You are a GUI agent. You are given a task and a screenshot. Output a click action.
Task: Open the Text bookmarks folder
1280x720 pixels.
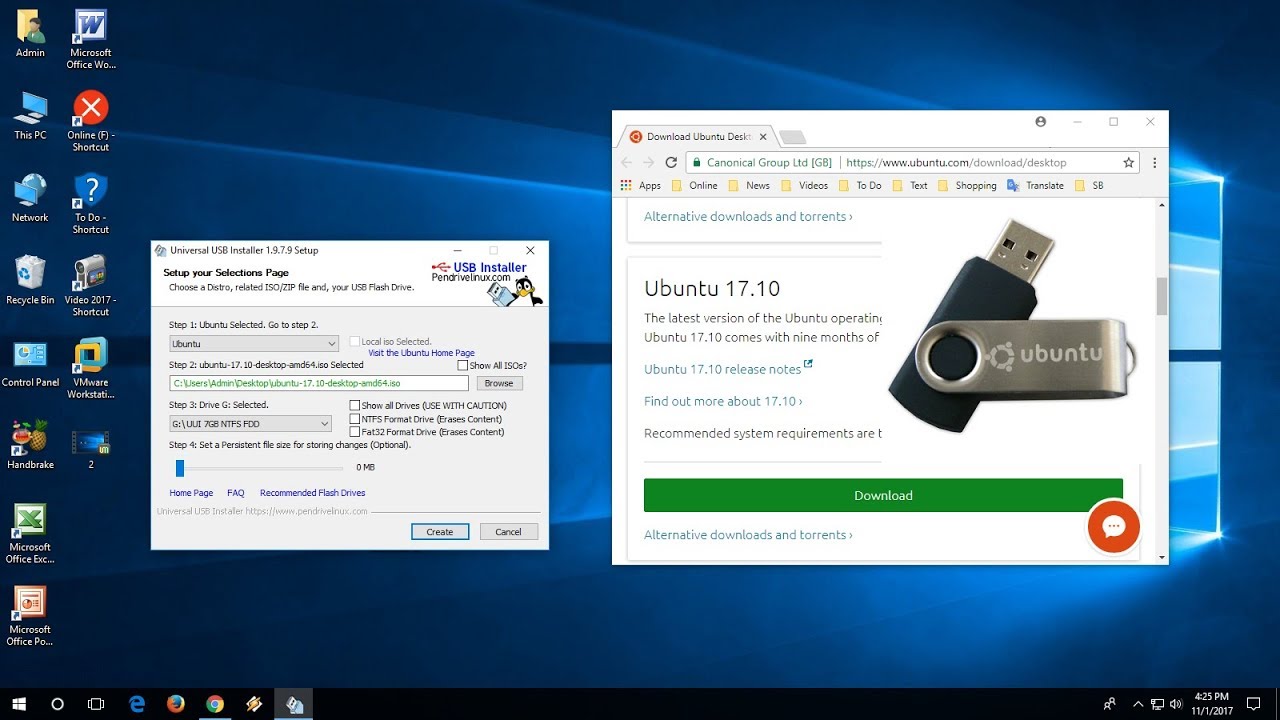tap(911, 185)
